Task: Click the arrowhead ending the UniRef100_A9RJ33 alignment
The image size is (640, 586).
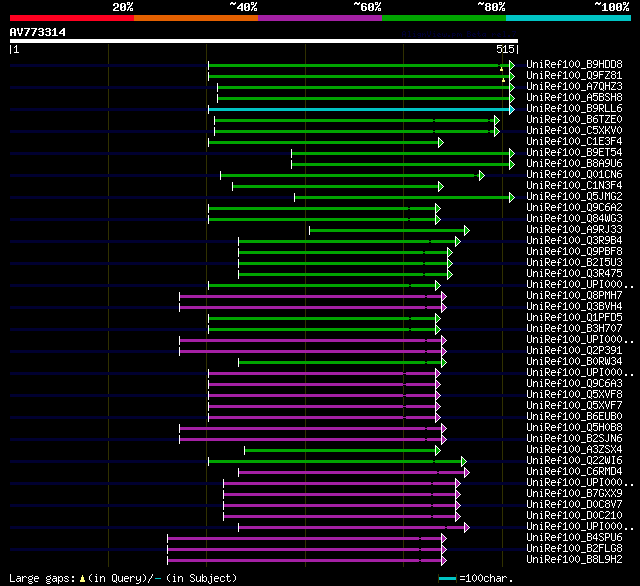Action: 467,231
